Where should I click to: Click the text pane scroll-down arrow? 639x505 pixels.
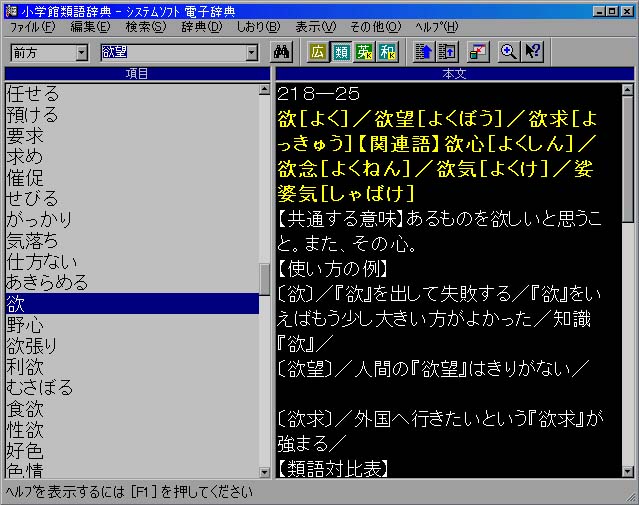click(628, 470)
